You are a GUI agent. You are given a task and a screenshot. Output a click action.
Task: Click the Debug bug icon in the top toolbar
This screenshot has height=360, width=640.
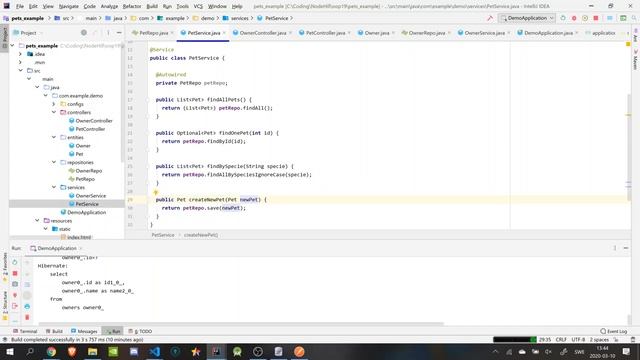click(x=574, y=18)
